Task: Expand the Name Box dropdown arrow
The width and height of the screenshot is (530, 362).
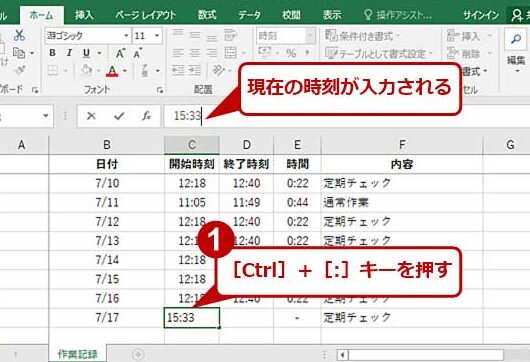Action: [x=46, y=116]
